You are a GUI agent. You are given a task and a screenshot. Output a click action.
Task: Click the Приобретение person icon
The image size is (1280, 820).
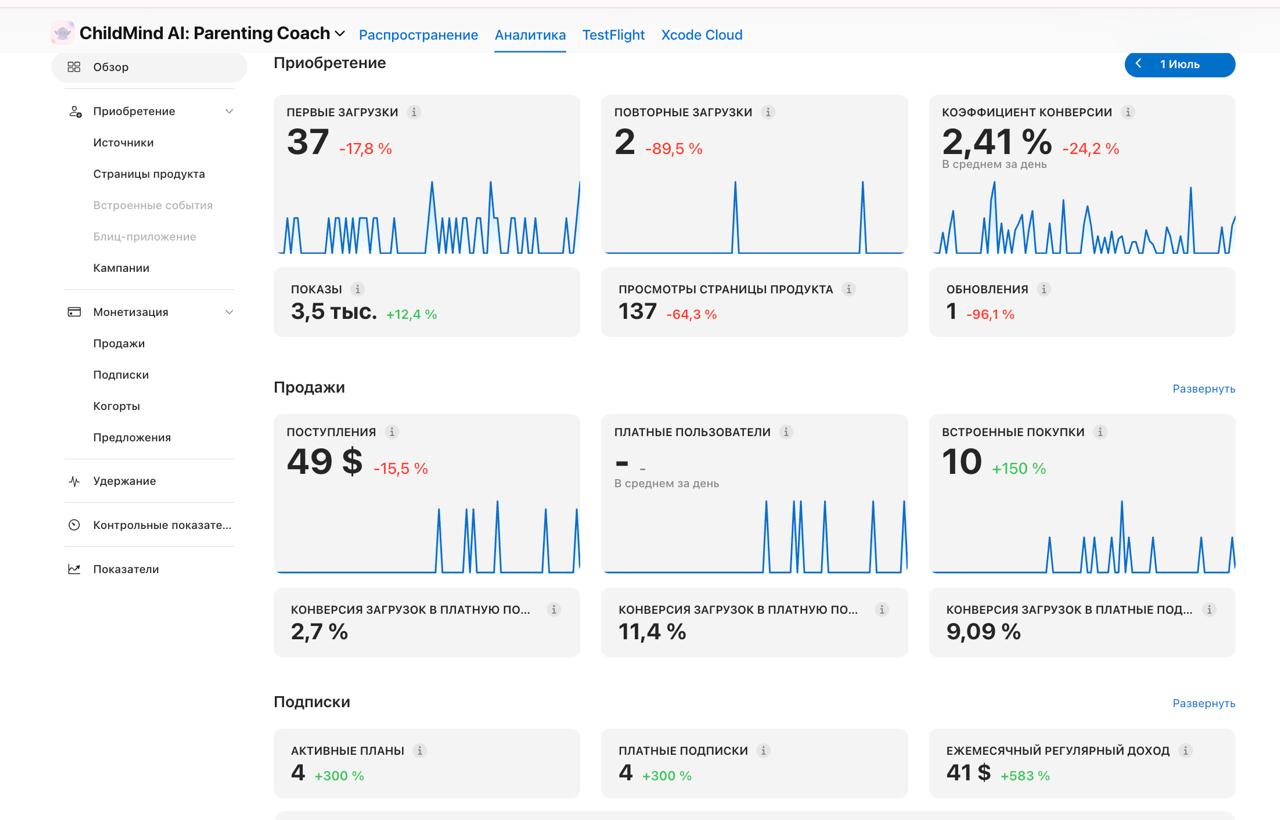pos(74,111)
